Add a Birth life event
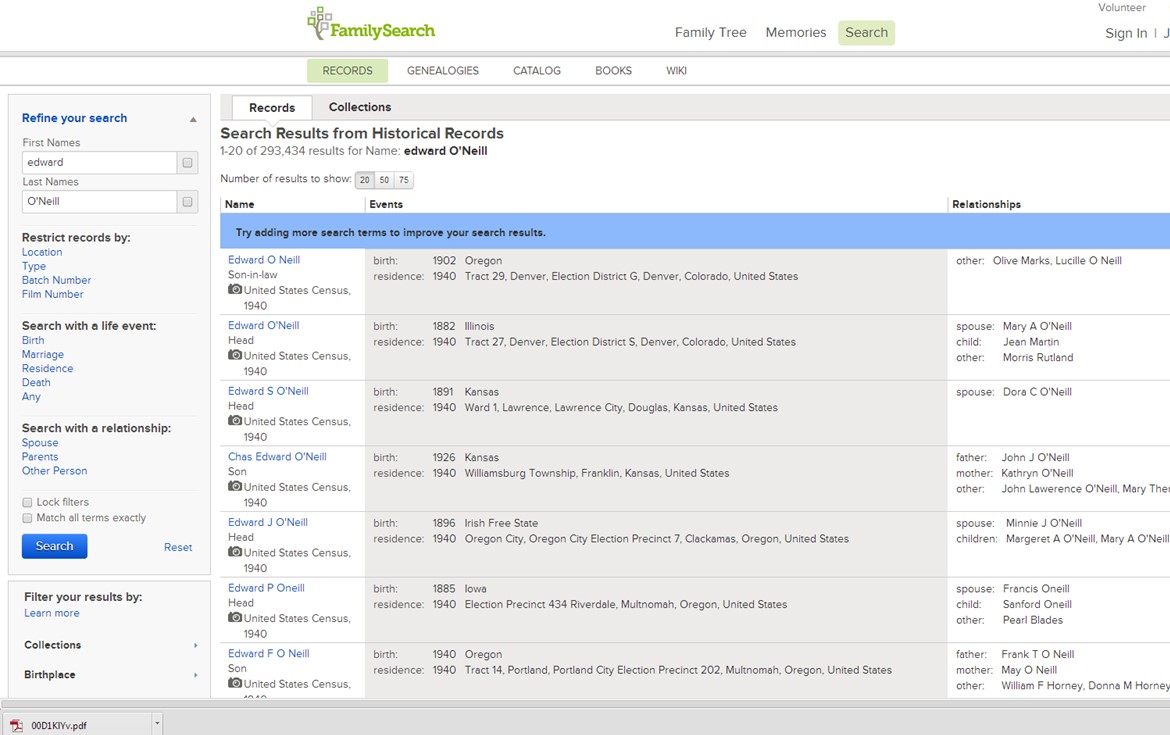1170x735 pixels. tap(33, 340)
